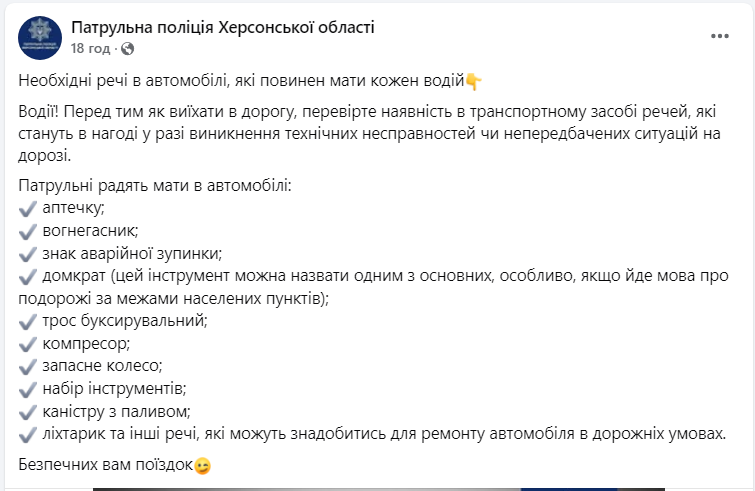
Task: Click the pointing-down hand emoji
Action: pyautogui.click(x=474, y=80)
